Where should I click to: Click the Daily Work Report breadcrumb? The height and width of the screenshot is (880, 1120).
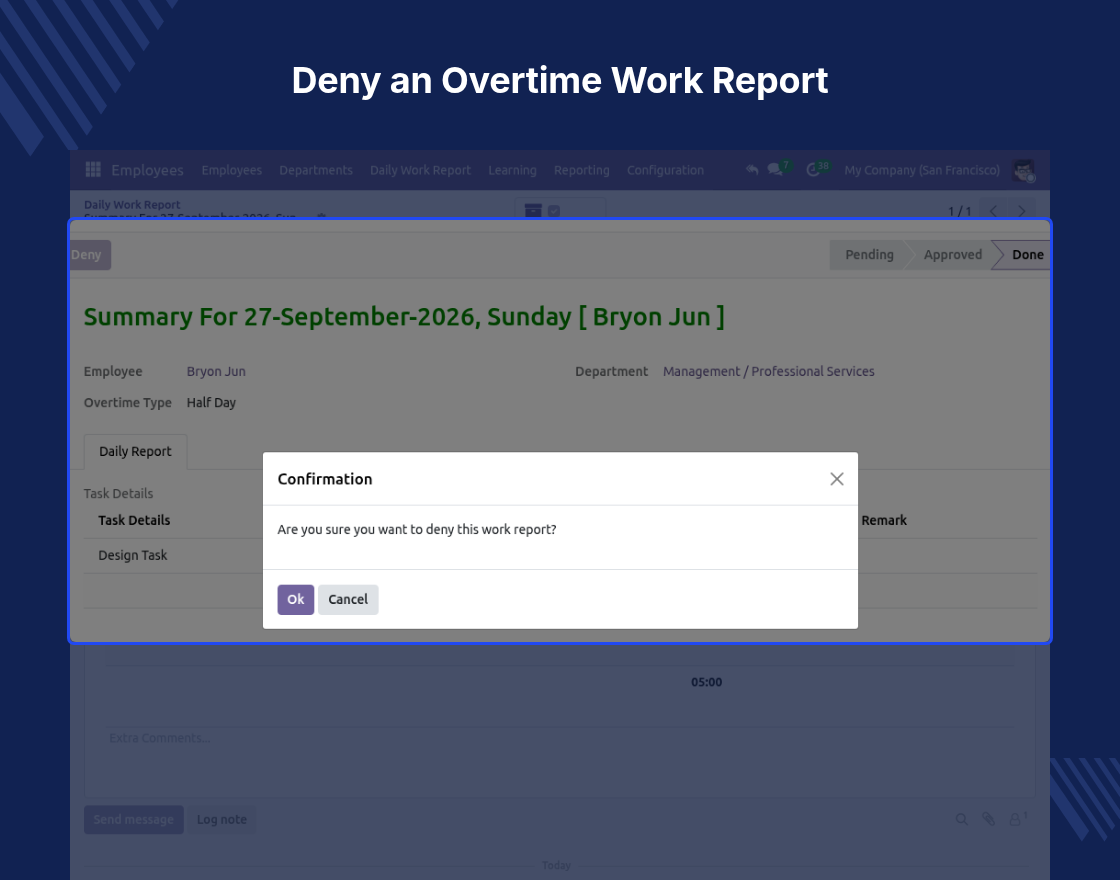pos(132,205)
